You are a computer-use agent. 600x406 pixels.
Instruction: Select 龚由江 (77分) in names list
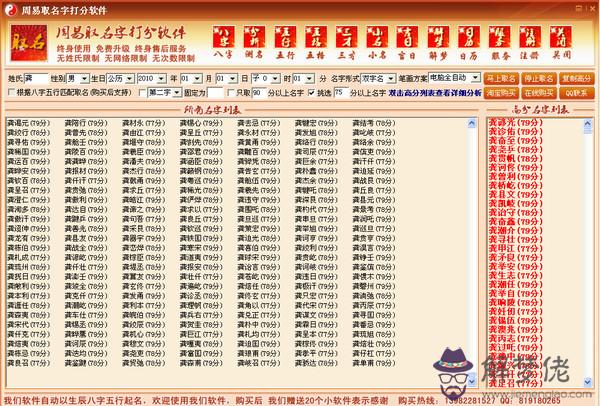144,133
